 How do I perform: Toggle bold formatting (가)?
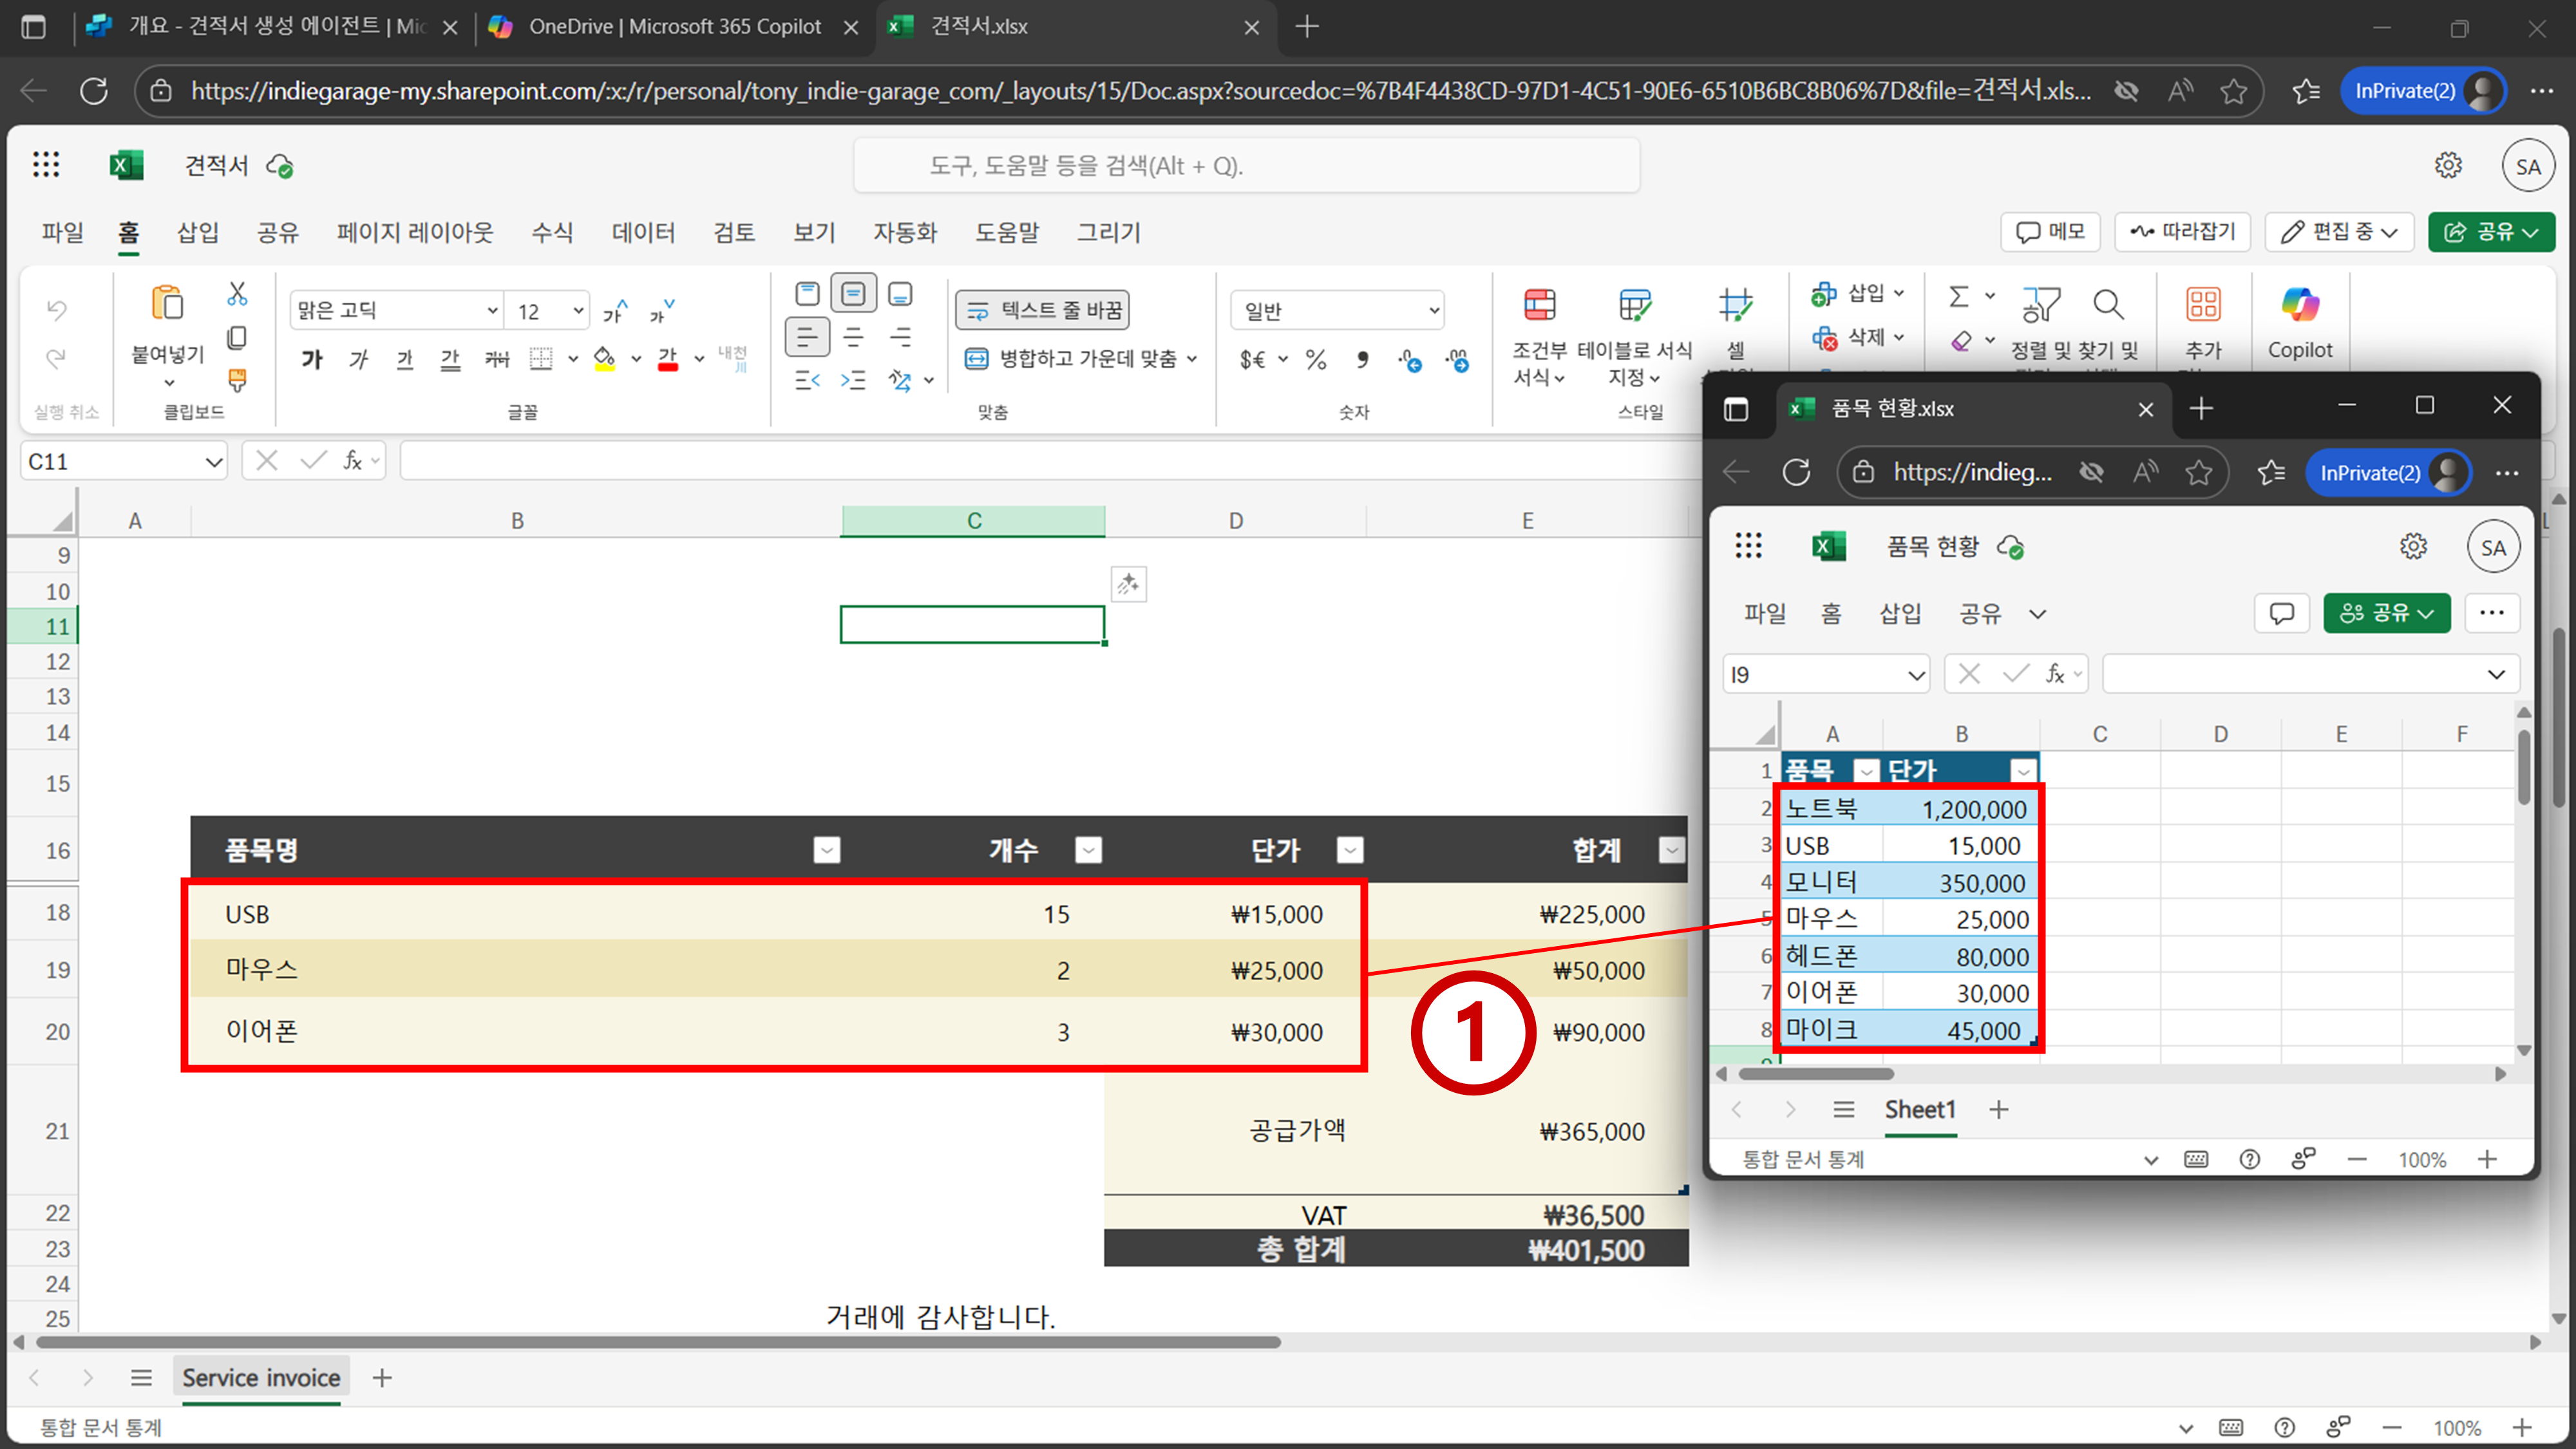point(312,359)
